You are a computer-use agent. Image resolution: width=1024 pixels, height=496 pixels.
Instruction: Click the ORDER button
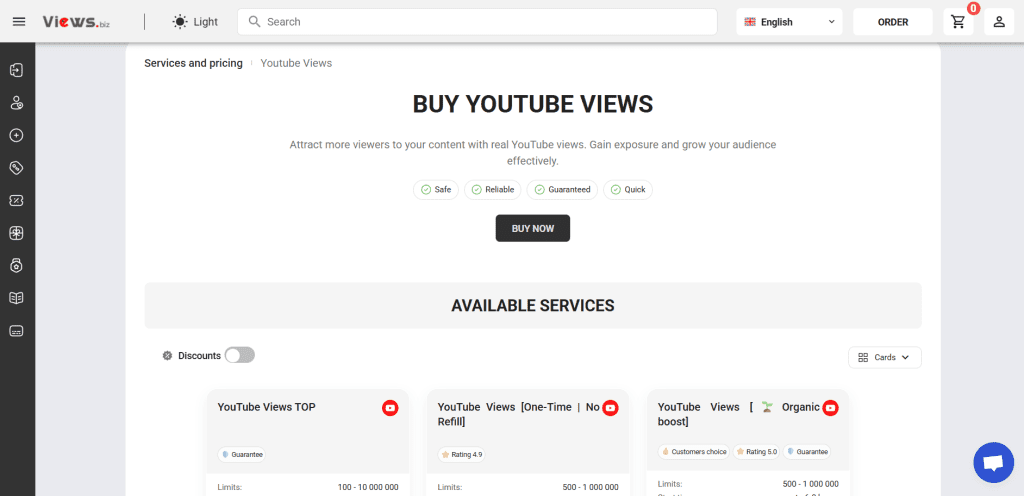tap(893, 22)
